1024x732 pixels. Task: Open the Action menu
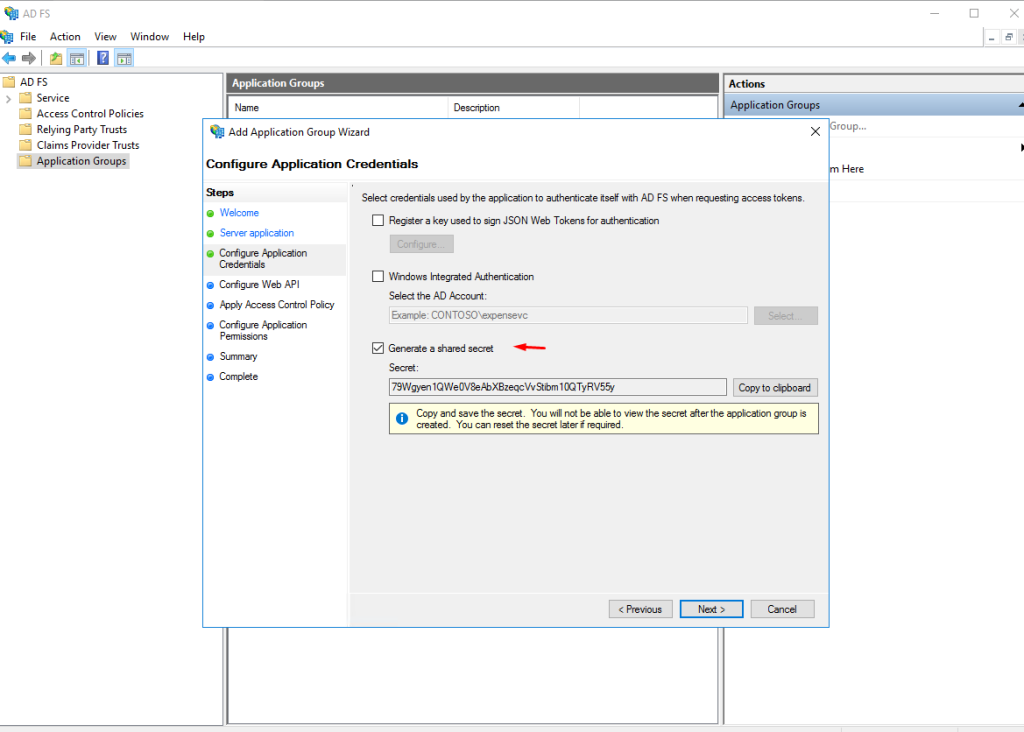coord(65,37)
